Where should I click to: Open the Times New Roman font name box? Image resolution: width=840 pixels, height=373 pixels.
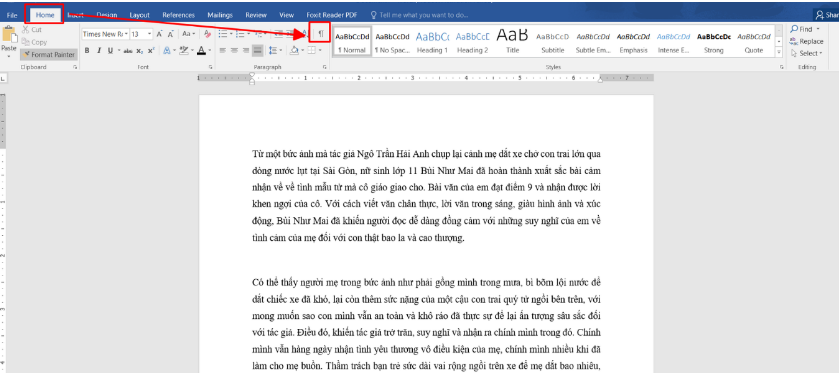pyautogui.click(x=105, y=34)
